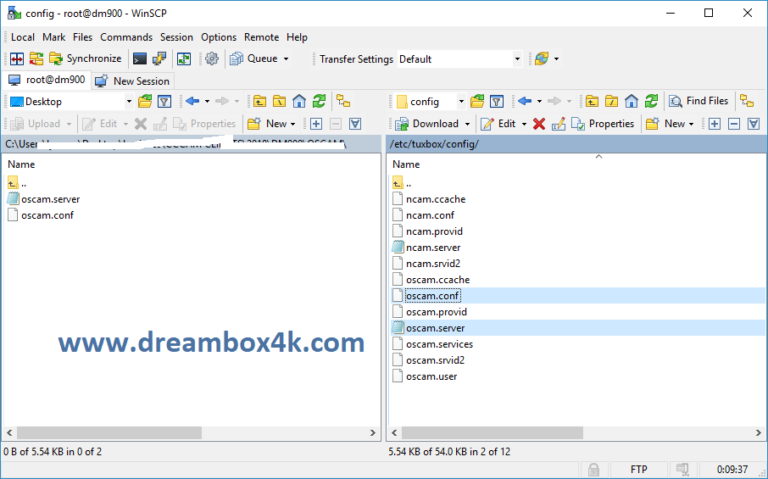Go to remote home directory icon
This screenshot has height=479, width=768.
tap(631, 101)
